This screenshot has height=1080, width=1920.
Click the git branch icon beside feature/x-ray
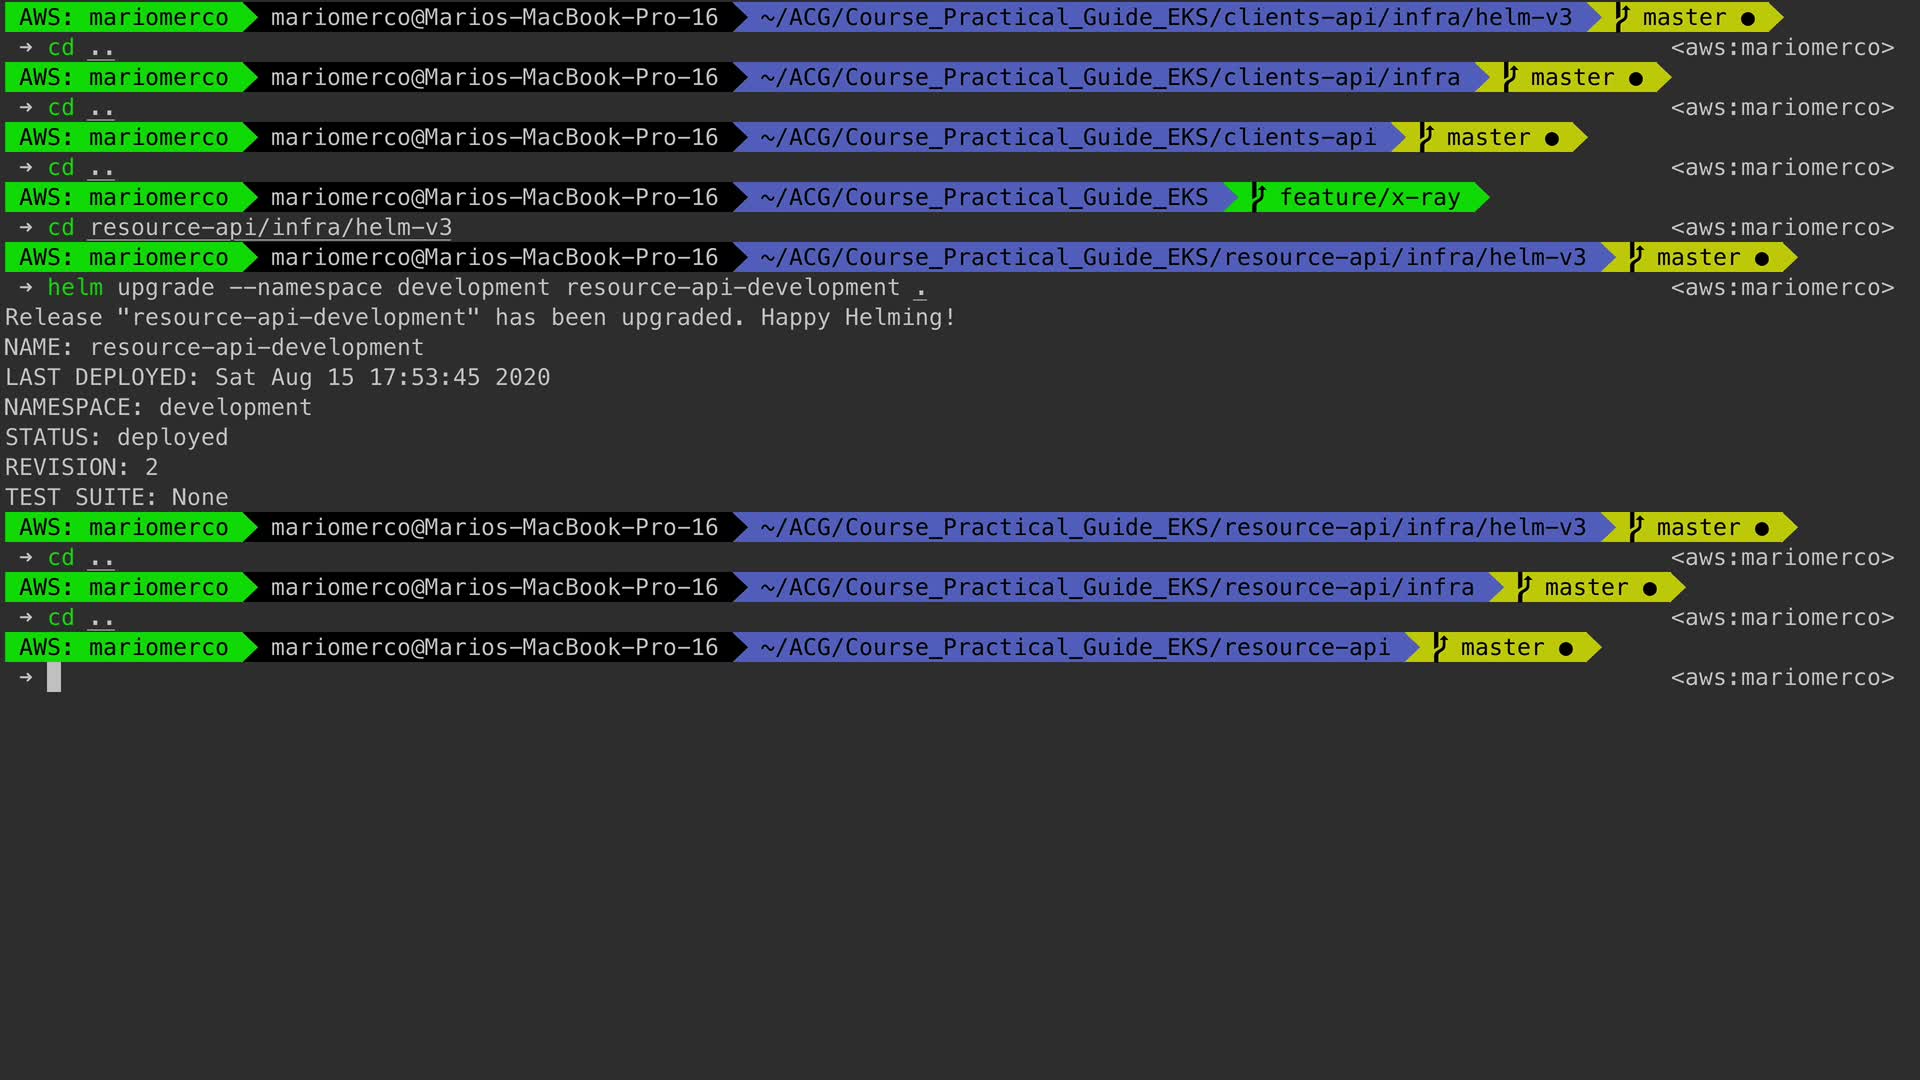[x=1259, y=197]
